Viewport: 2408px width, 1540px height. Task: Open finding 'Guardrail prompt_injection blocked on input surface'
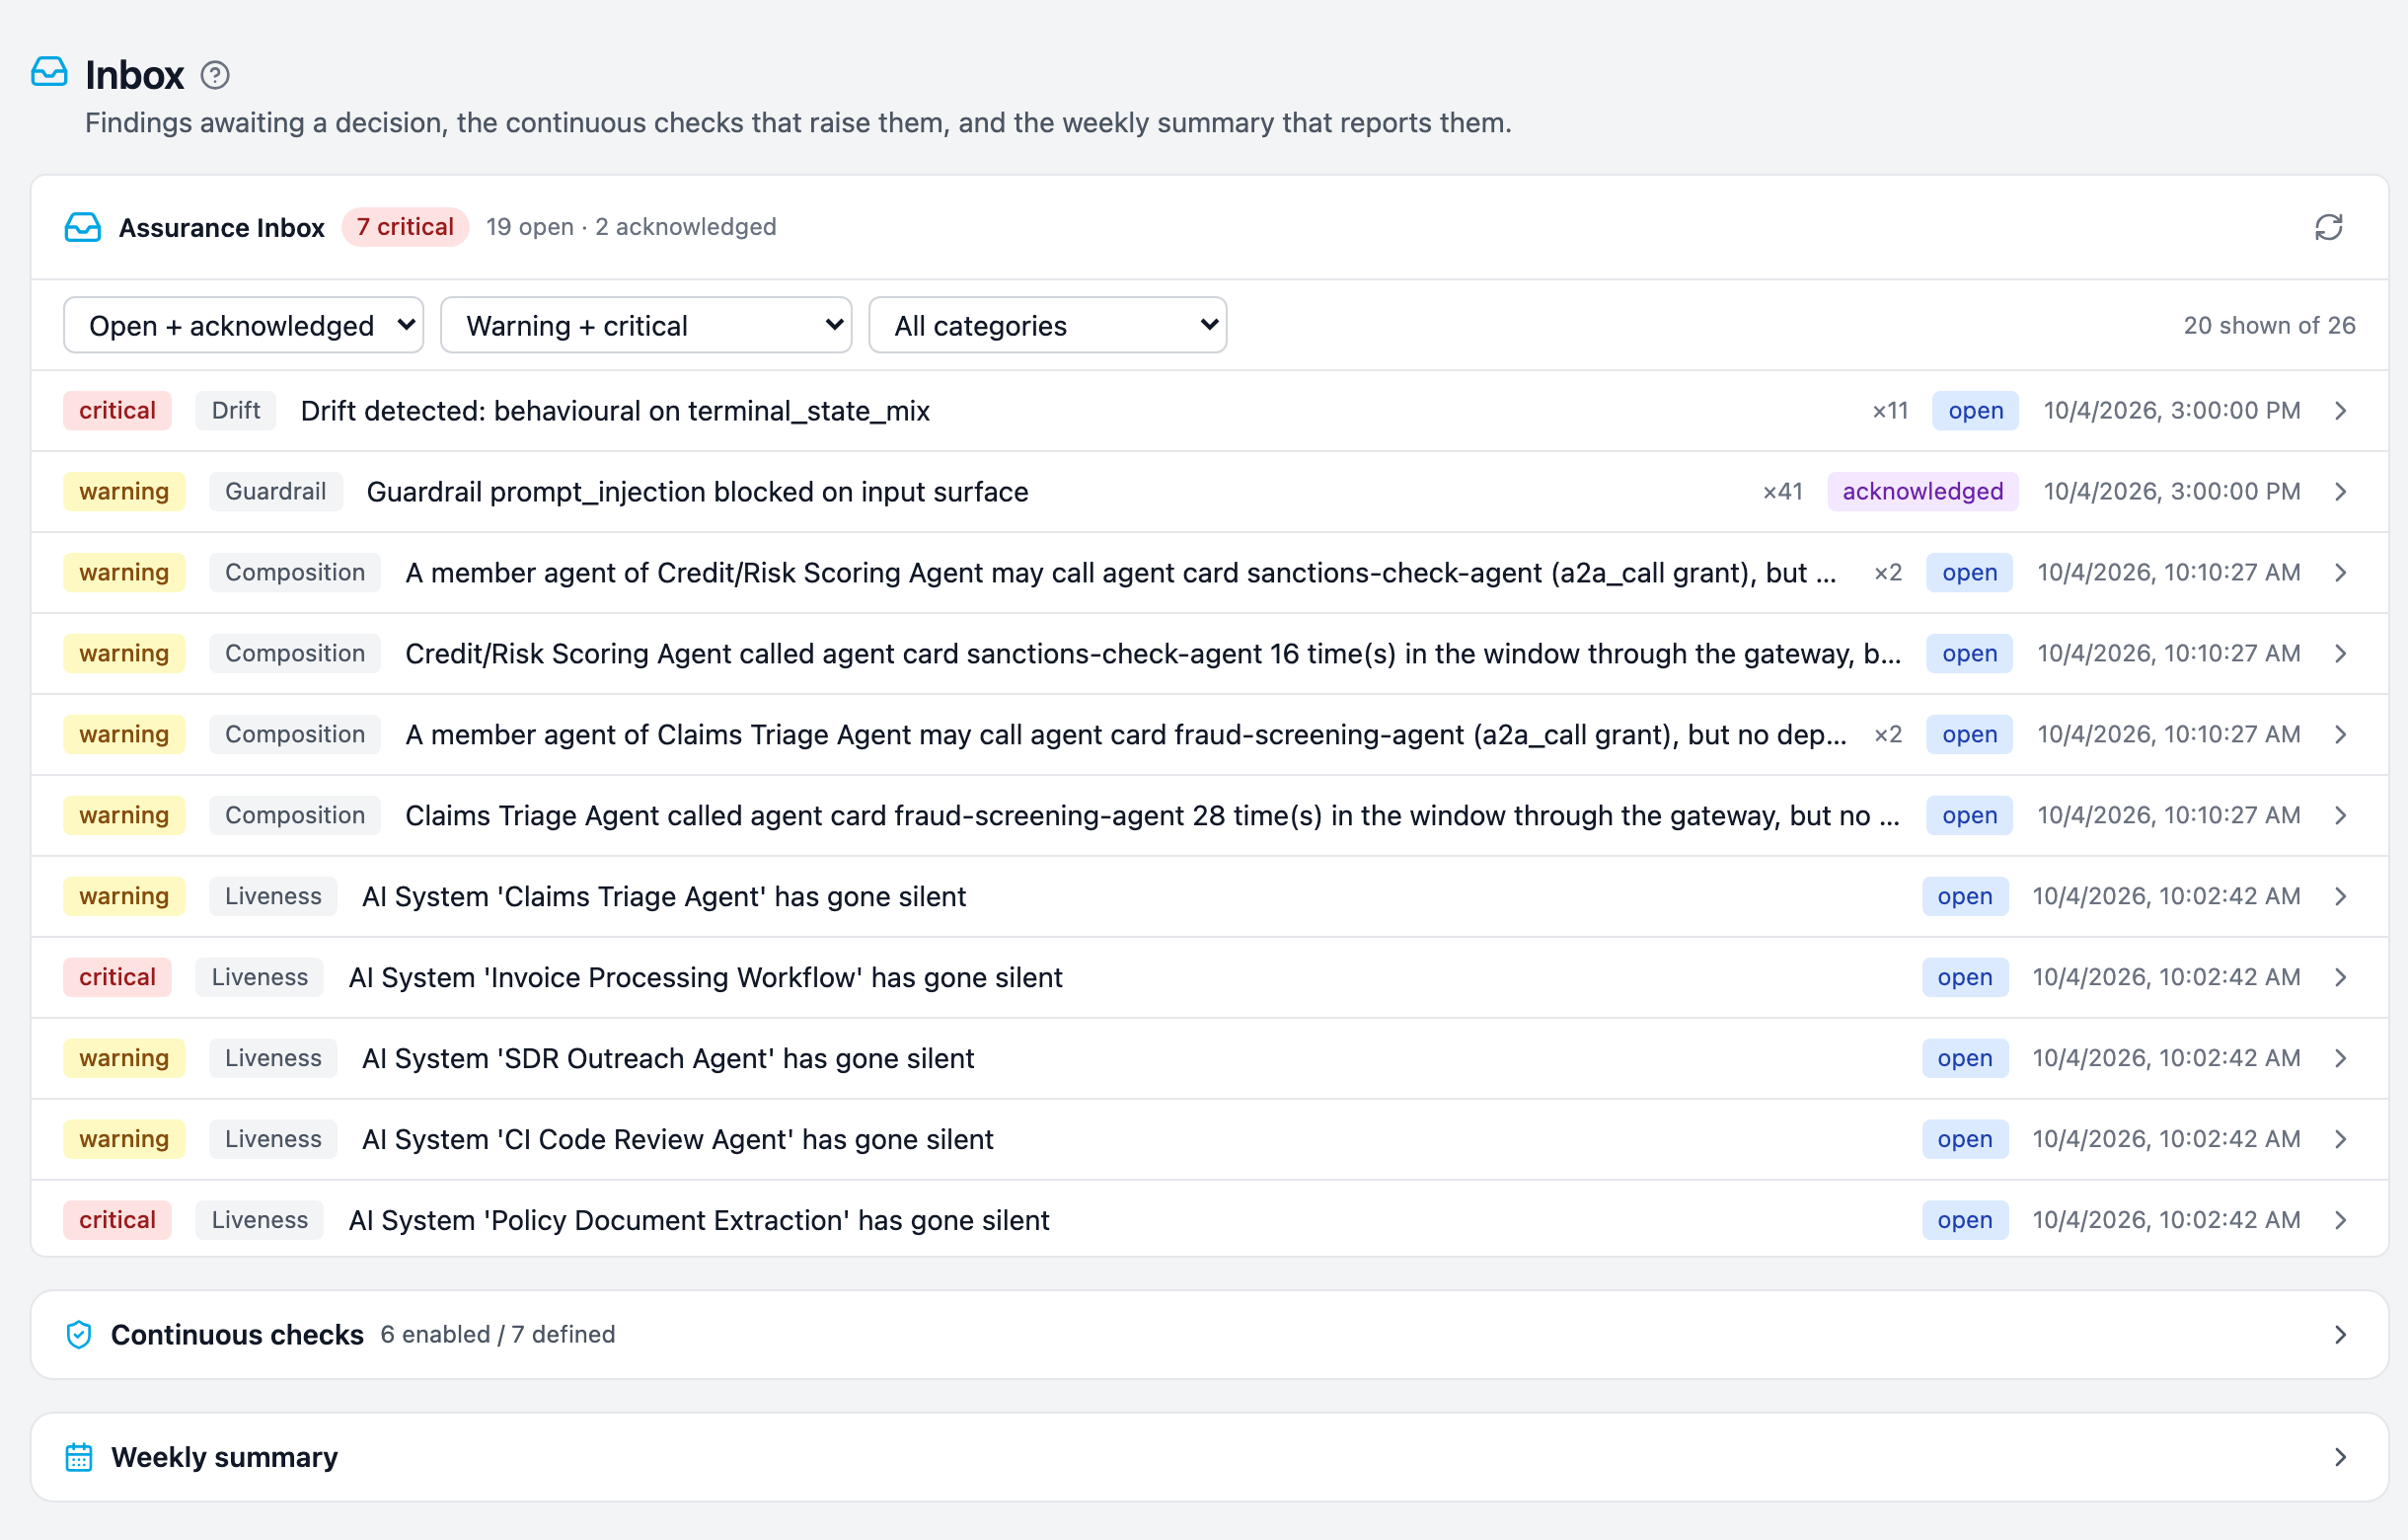pos(697,492)
